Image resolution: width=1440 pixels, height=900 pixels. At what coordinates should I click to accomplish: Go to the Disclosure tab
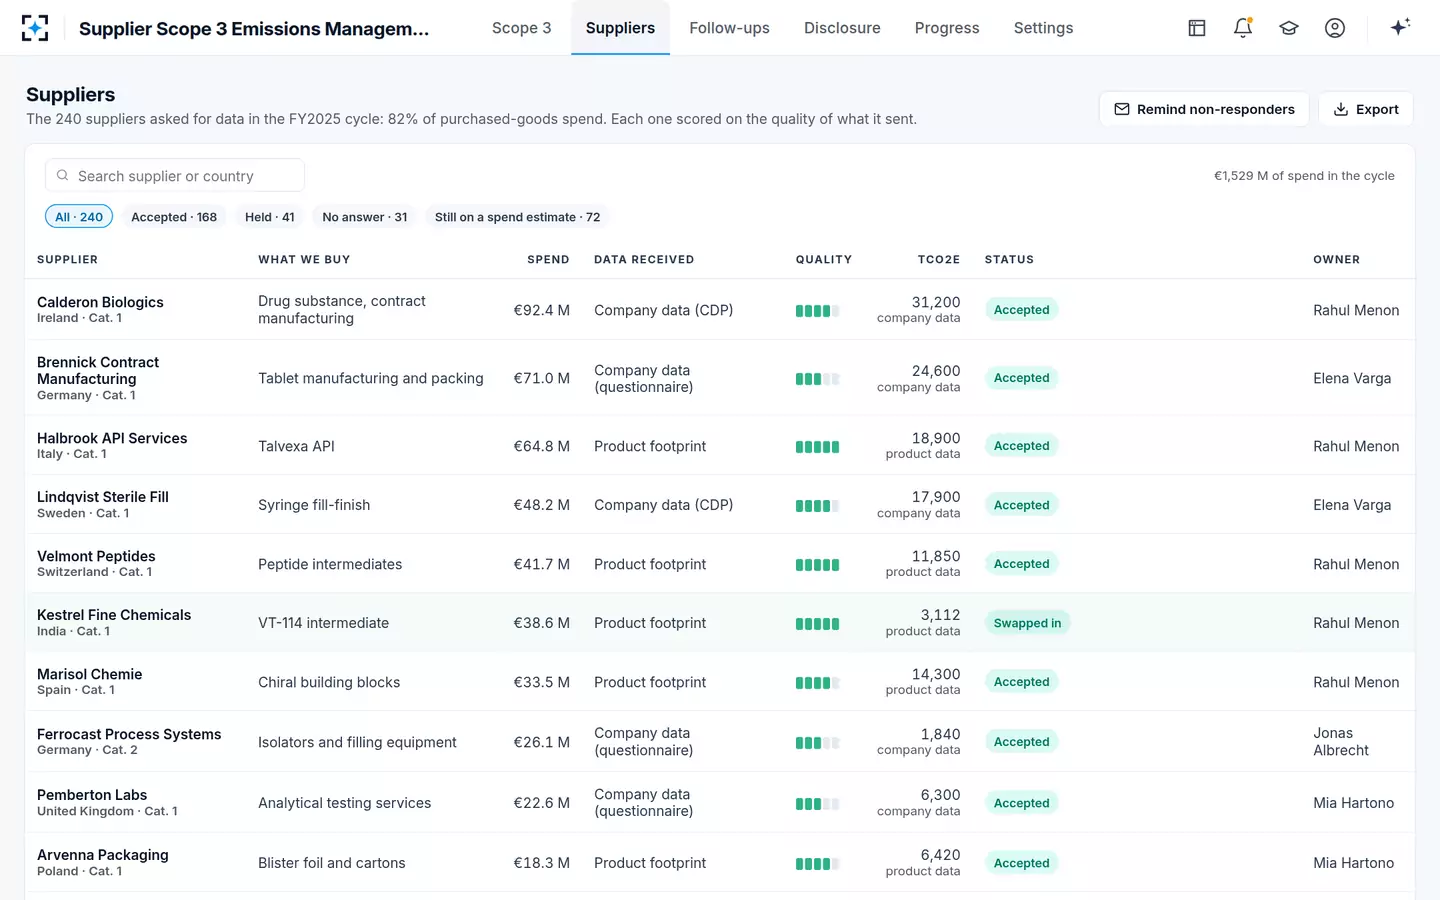[842, 28]
